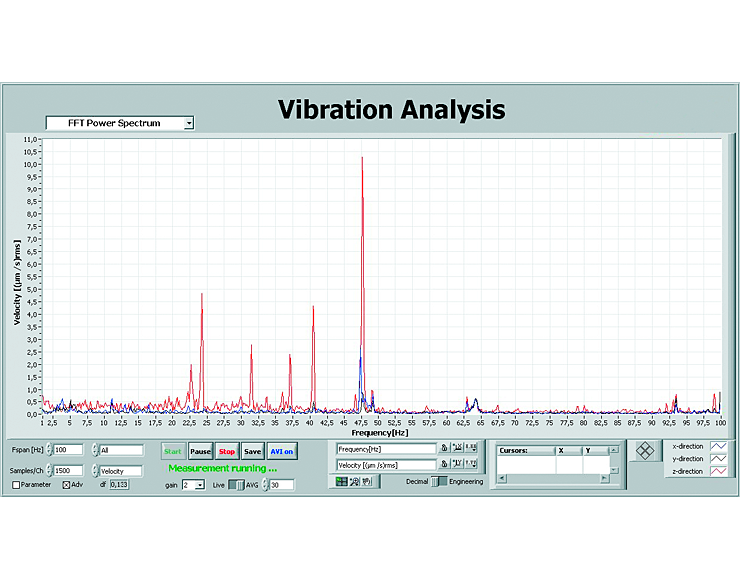Click the Save button
Screen dimensions: 740x580
[253, 451]
